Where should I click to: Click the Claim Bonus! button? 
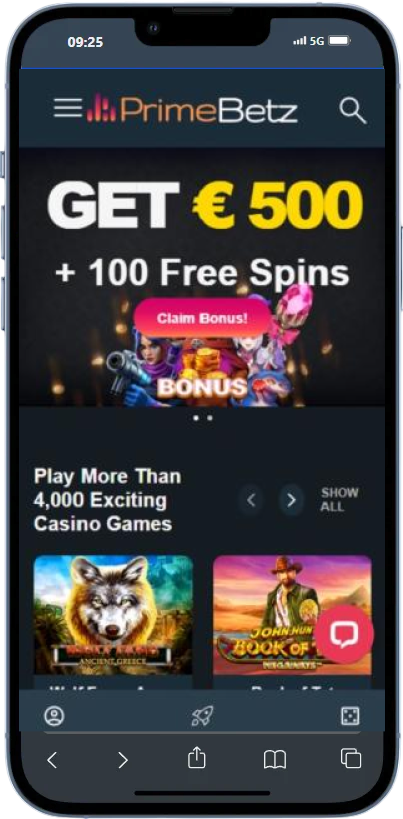pyautogui.click(x=203, y=318)
